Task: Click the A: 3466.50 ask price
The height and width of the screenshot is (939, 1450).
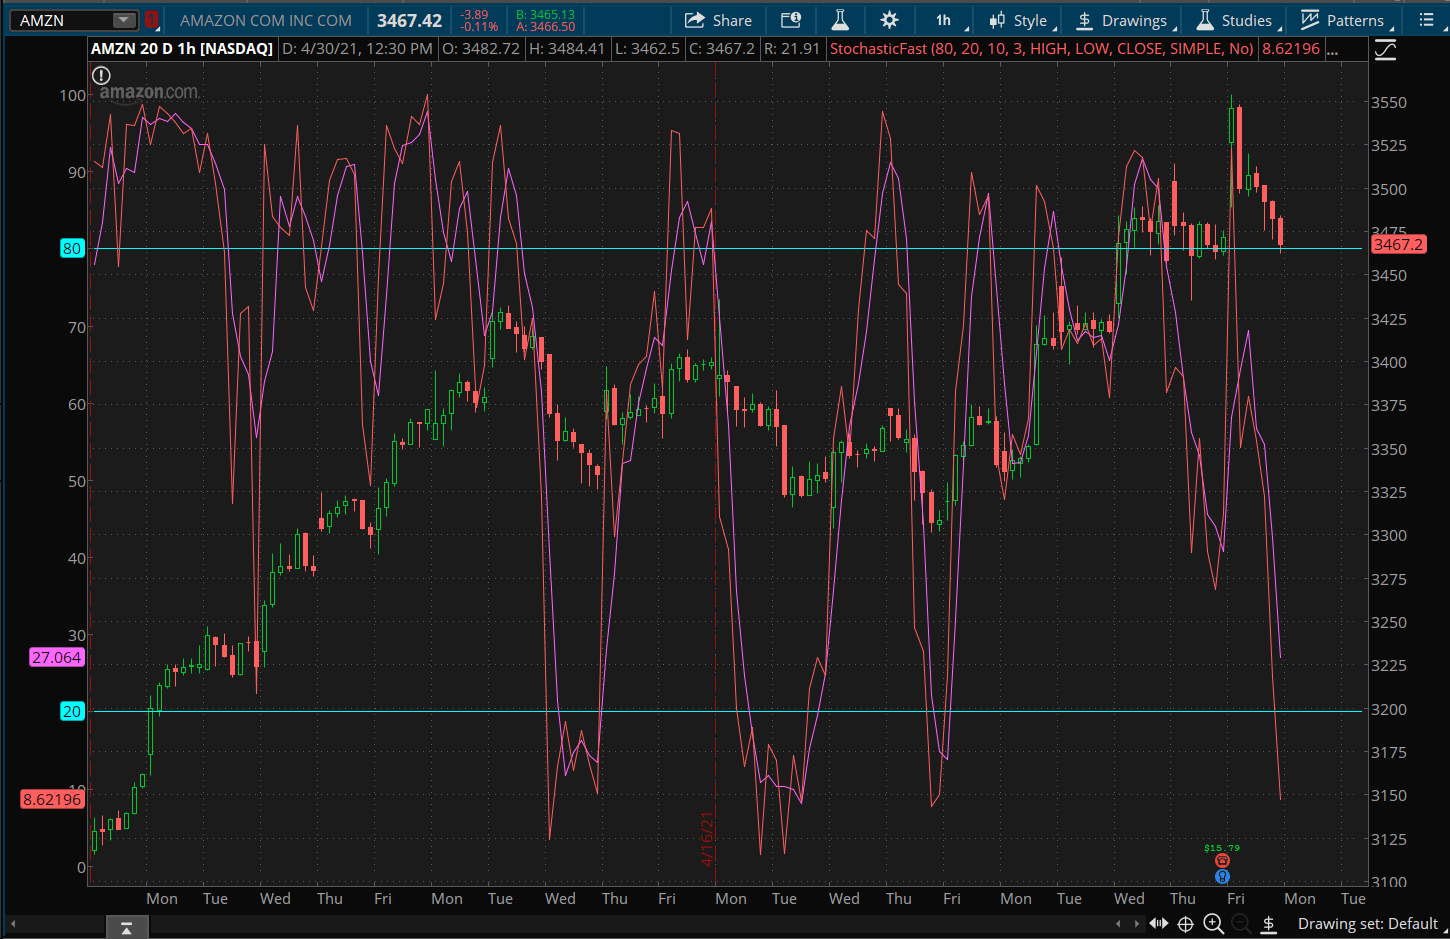Action: 545,27
